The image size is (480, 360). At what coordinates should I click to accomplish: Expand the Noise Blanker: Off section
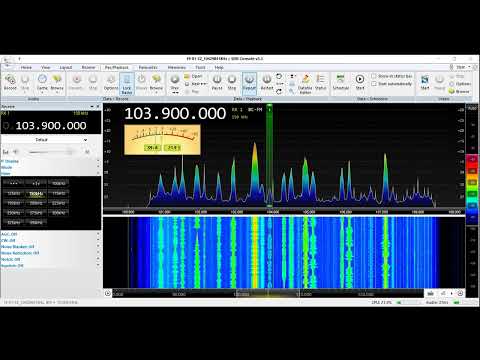coord(50,247)
